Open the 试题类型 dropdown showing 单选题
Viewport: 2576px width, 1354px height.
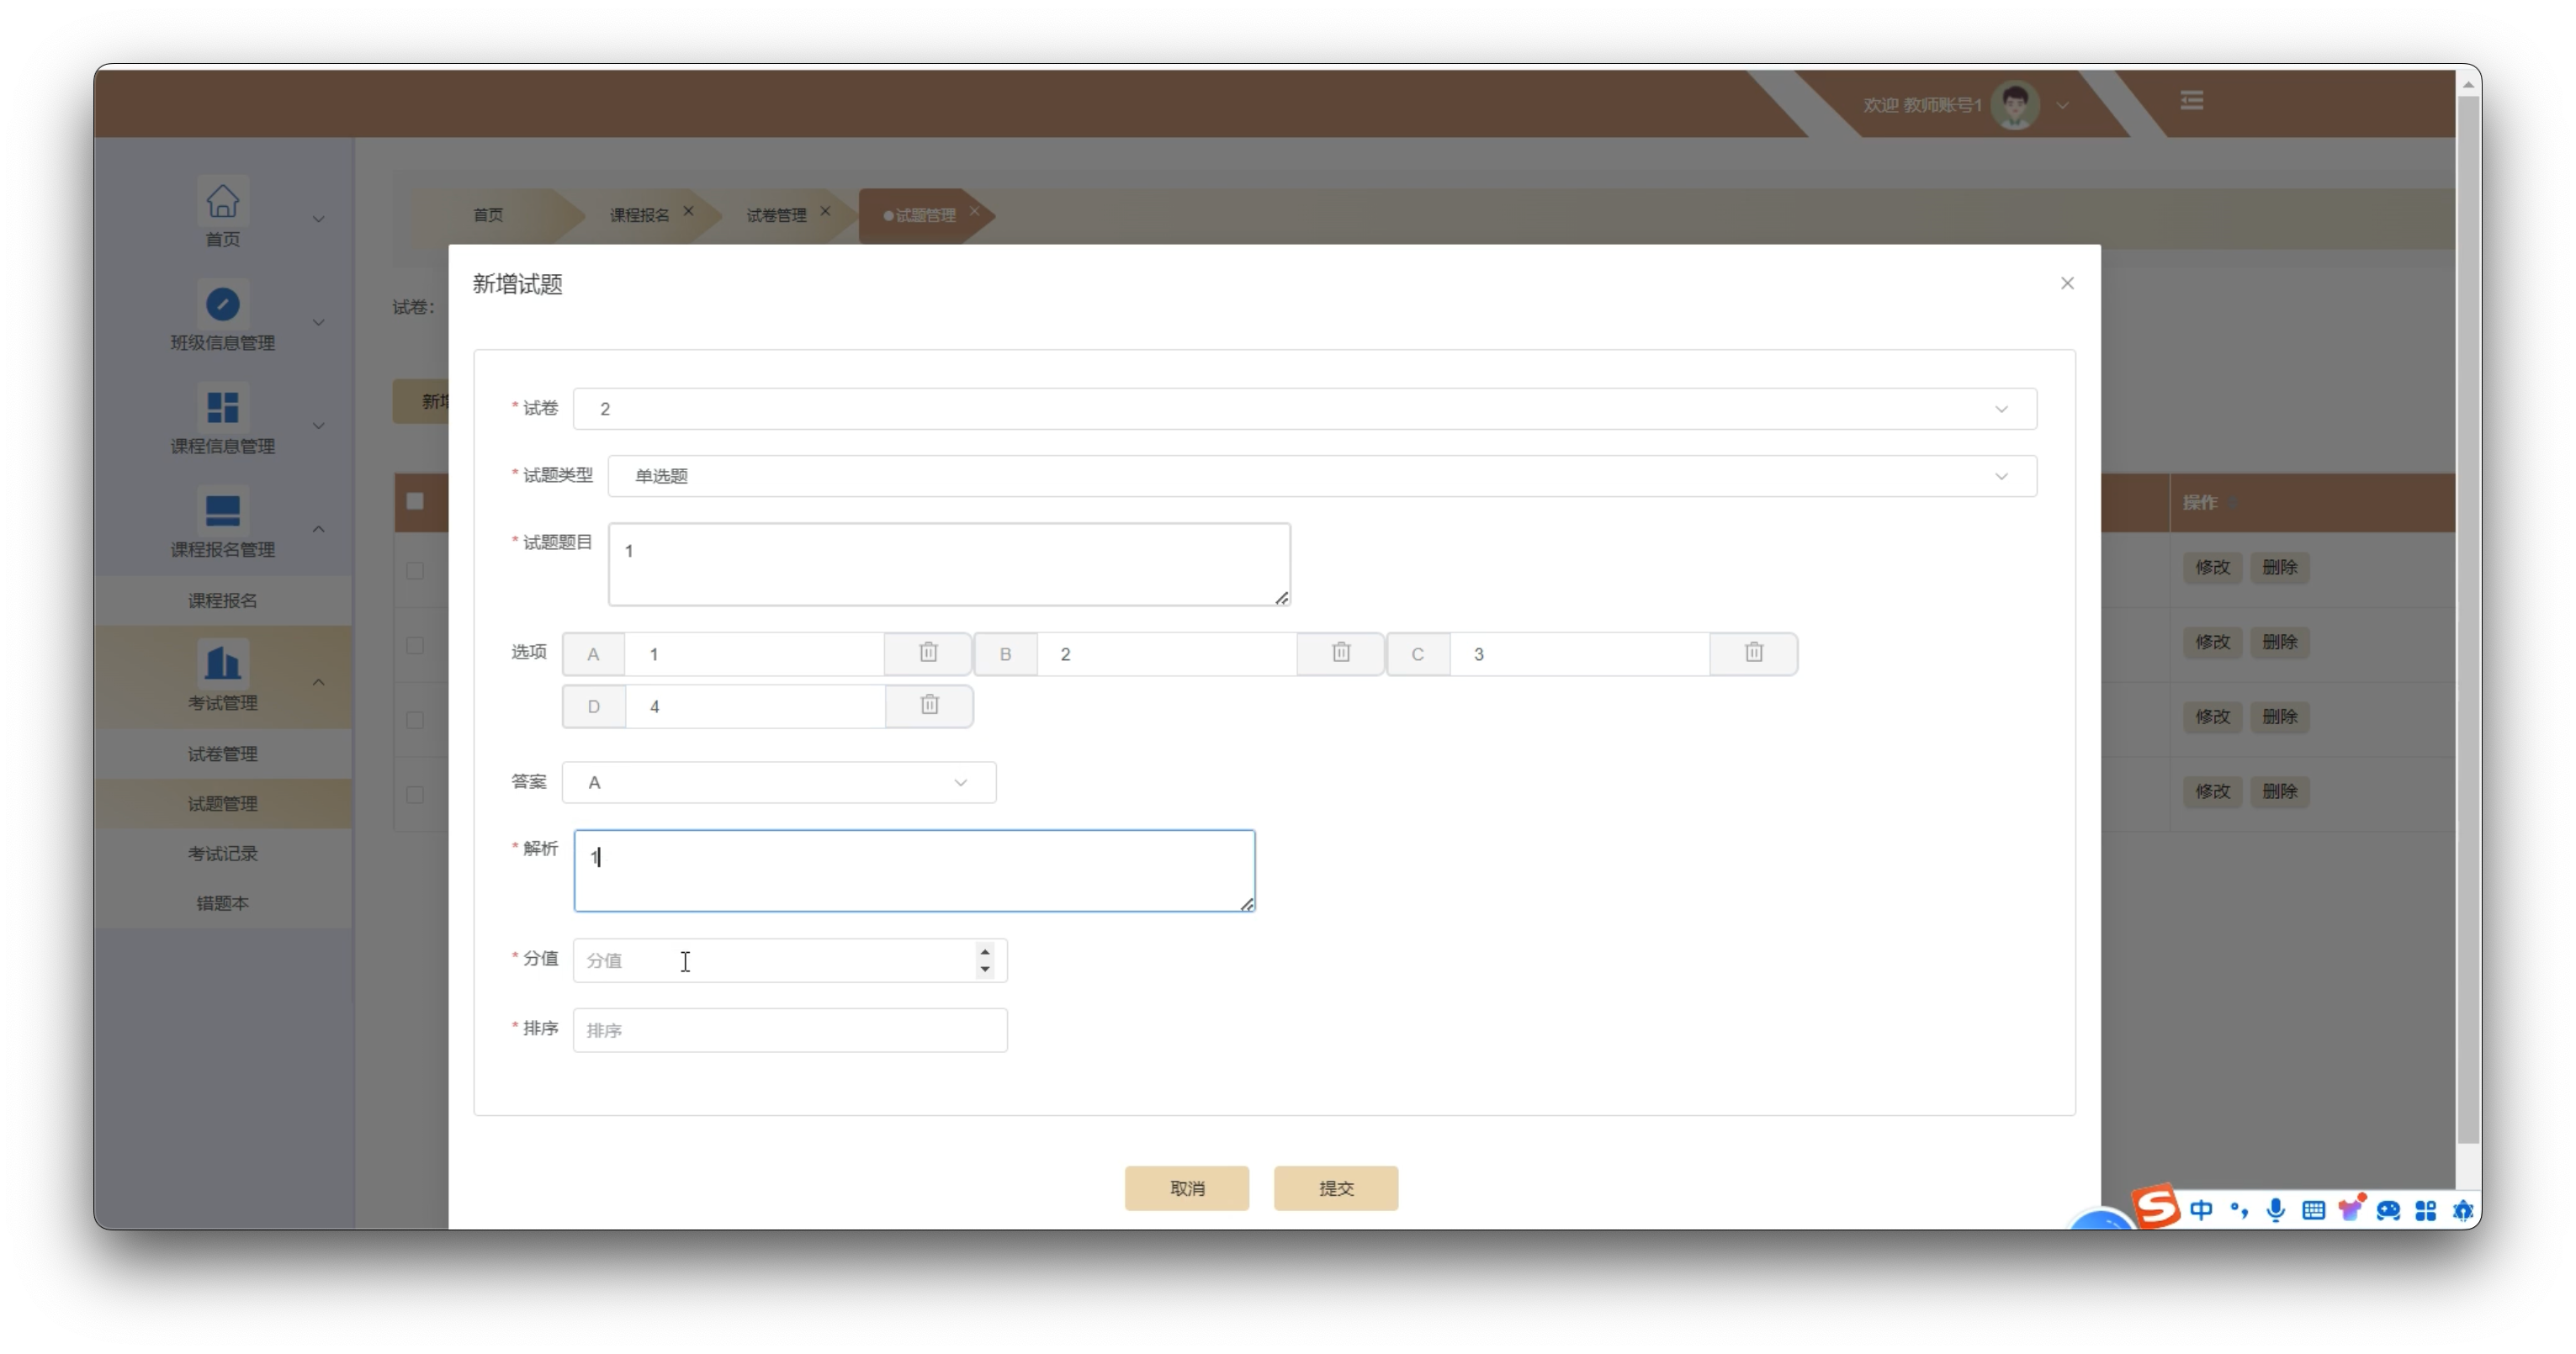pyautogui.click(x=1321, y=476)
